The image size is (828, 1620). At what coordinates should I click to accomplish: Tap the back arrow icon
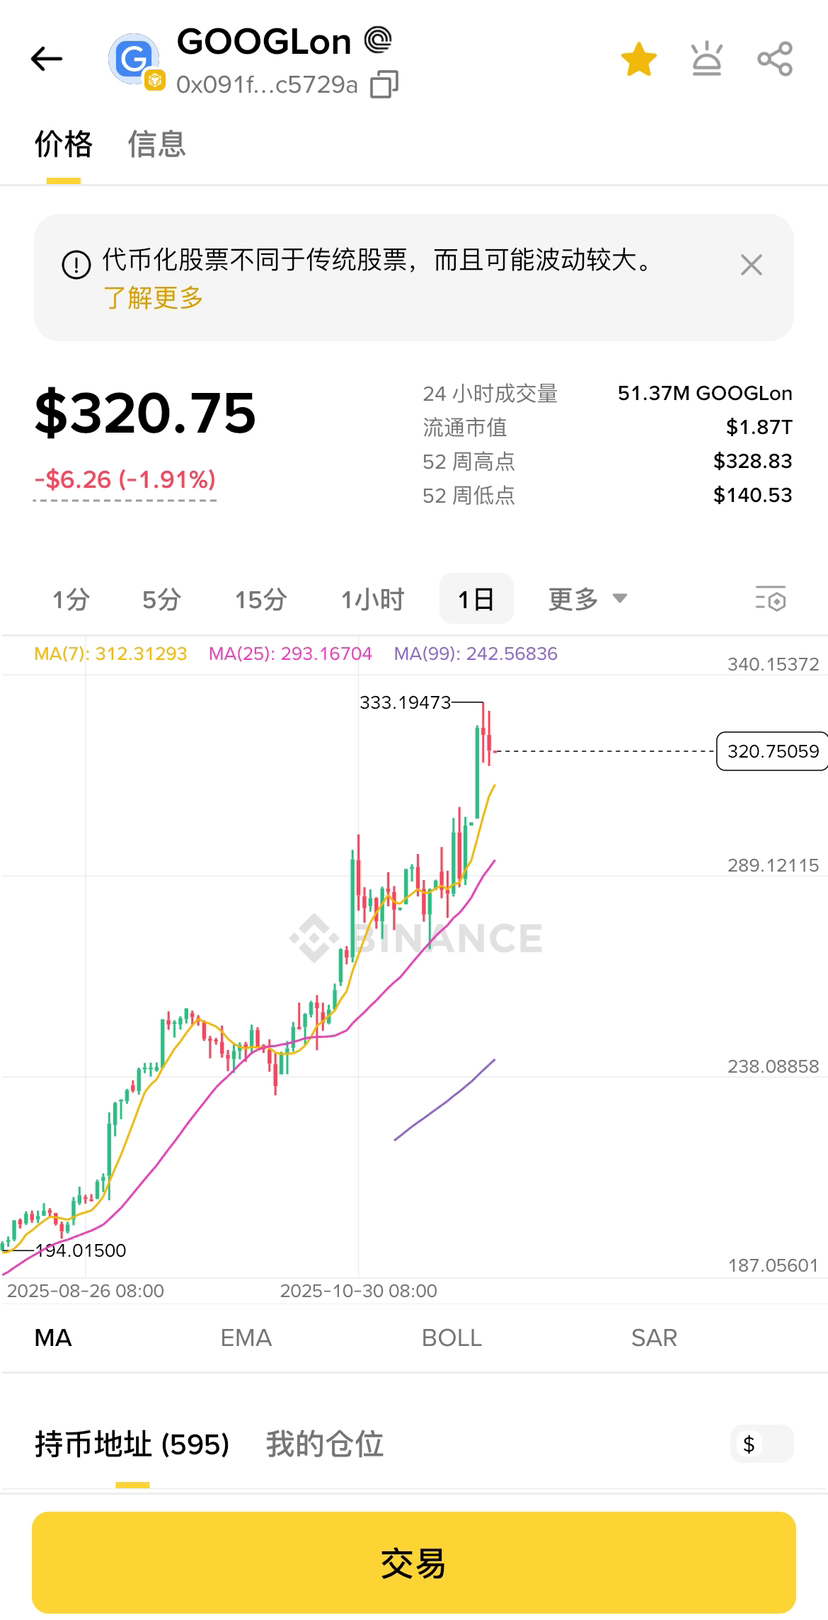click(x=47, y=60)
